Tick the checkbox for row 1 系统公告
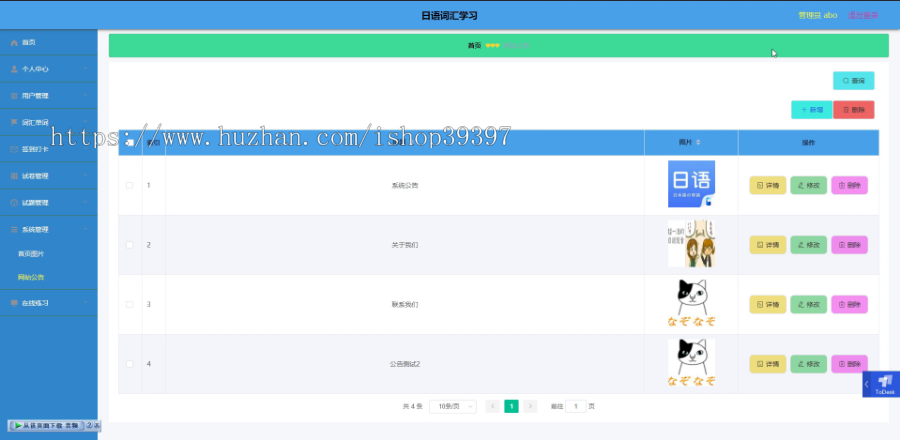 (x=130, y=185)
